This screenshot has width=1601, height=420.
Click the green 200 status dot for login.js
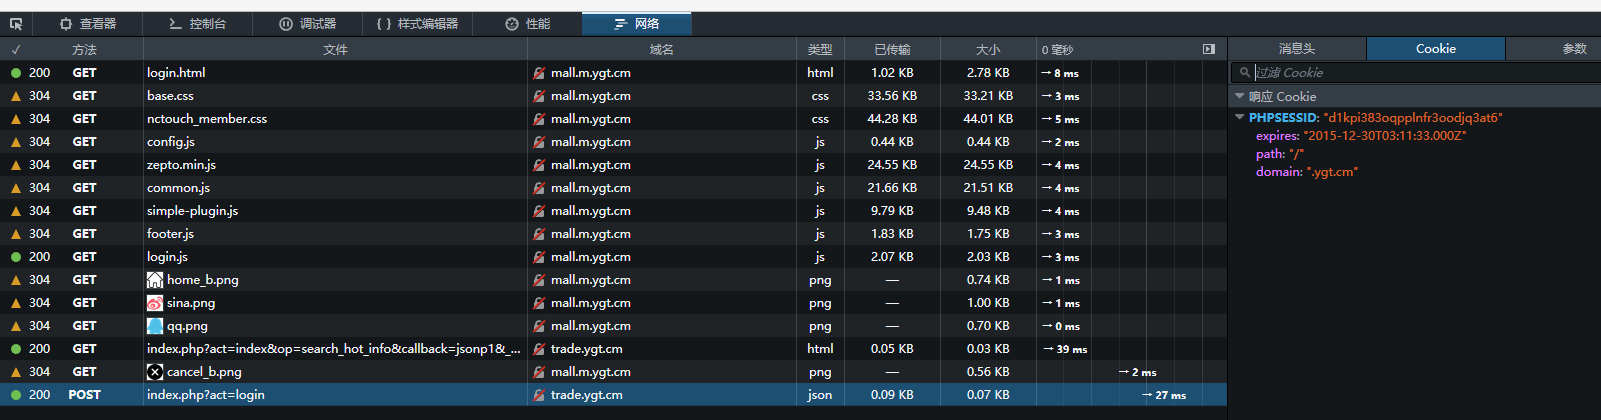(16, 257)
